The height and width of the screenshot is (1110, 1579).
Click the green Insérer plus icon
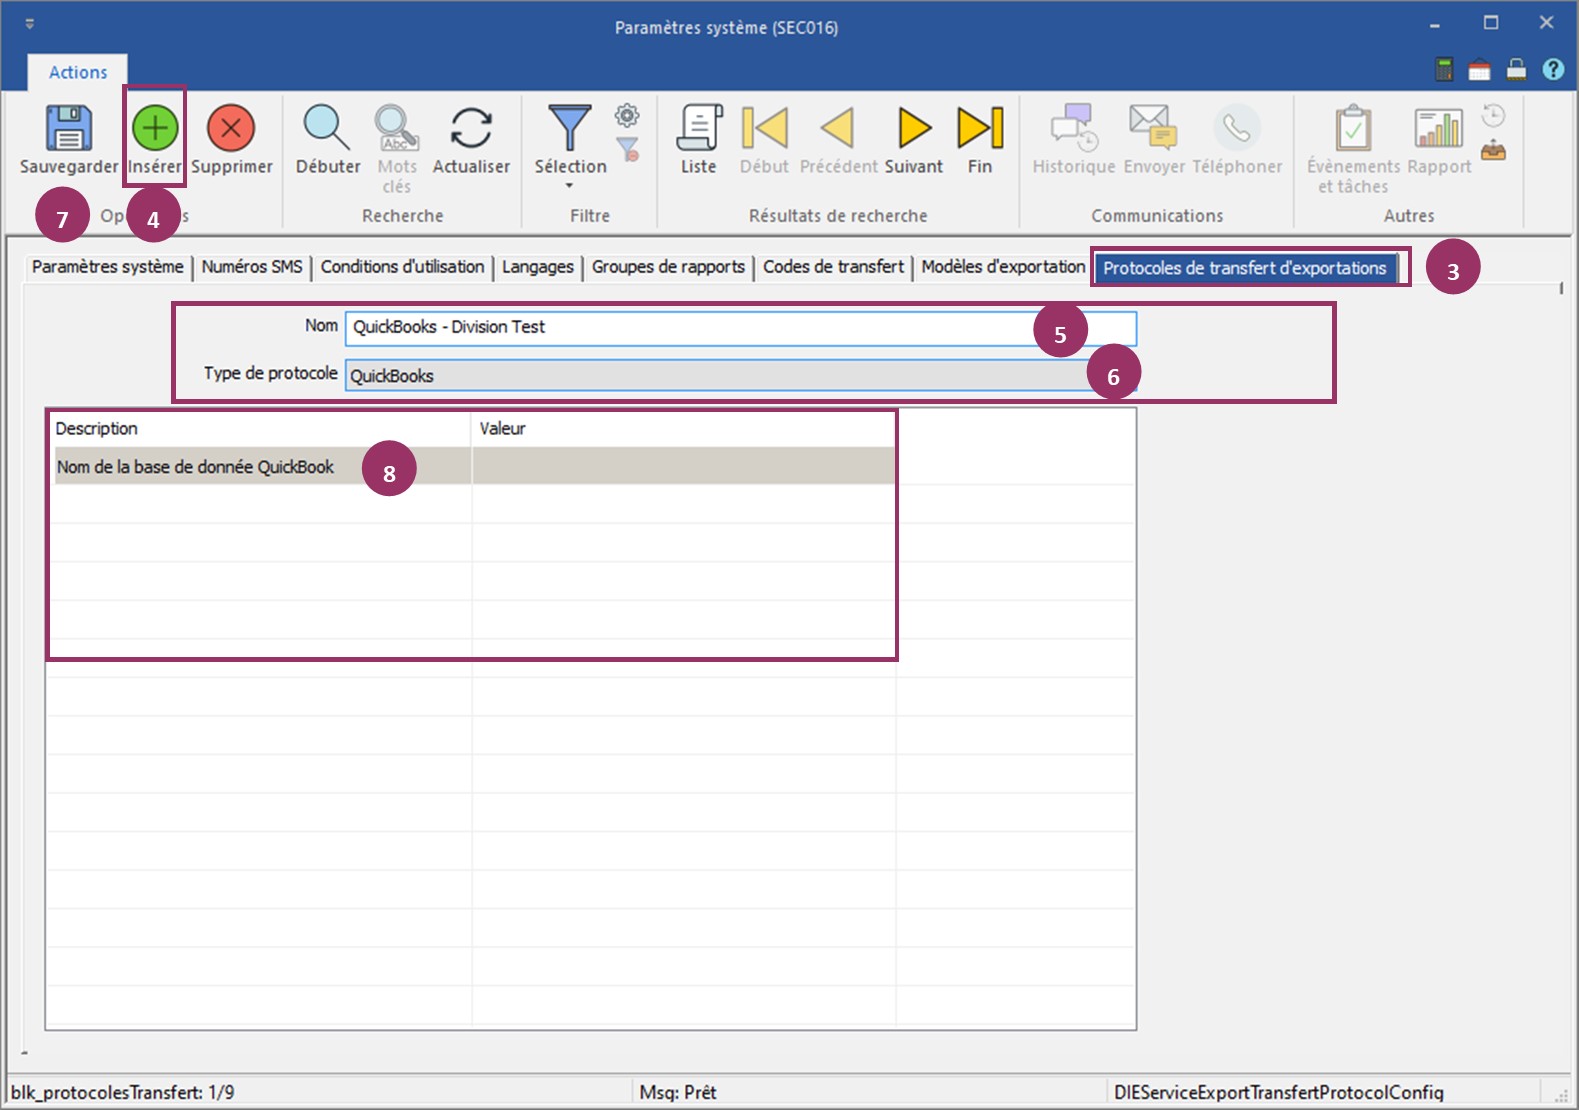(x=155, y=128)
